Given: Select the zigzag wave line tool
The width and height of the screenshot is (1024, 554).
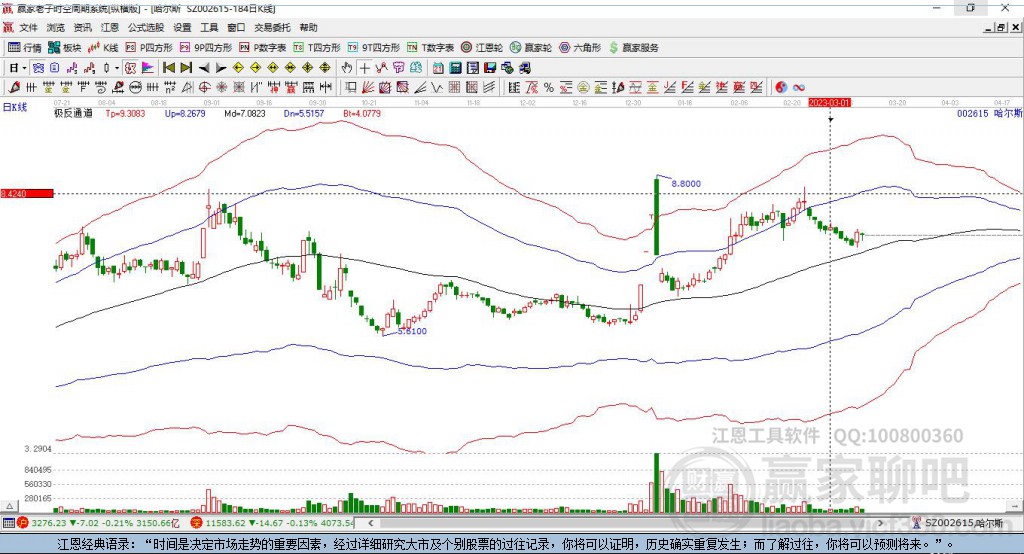Looking at the screenshot, I should coord(436,87).
